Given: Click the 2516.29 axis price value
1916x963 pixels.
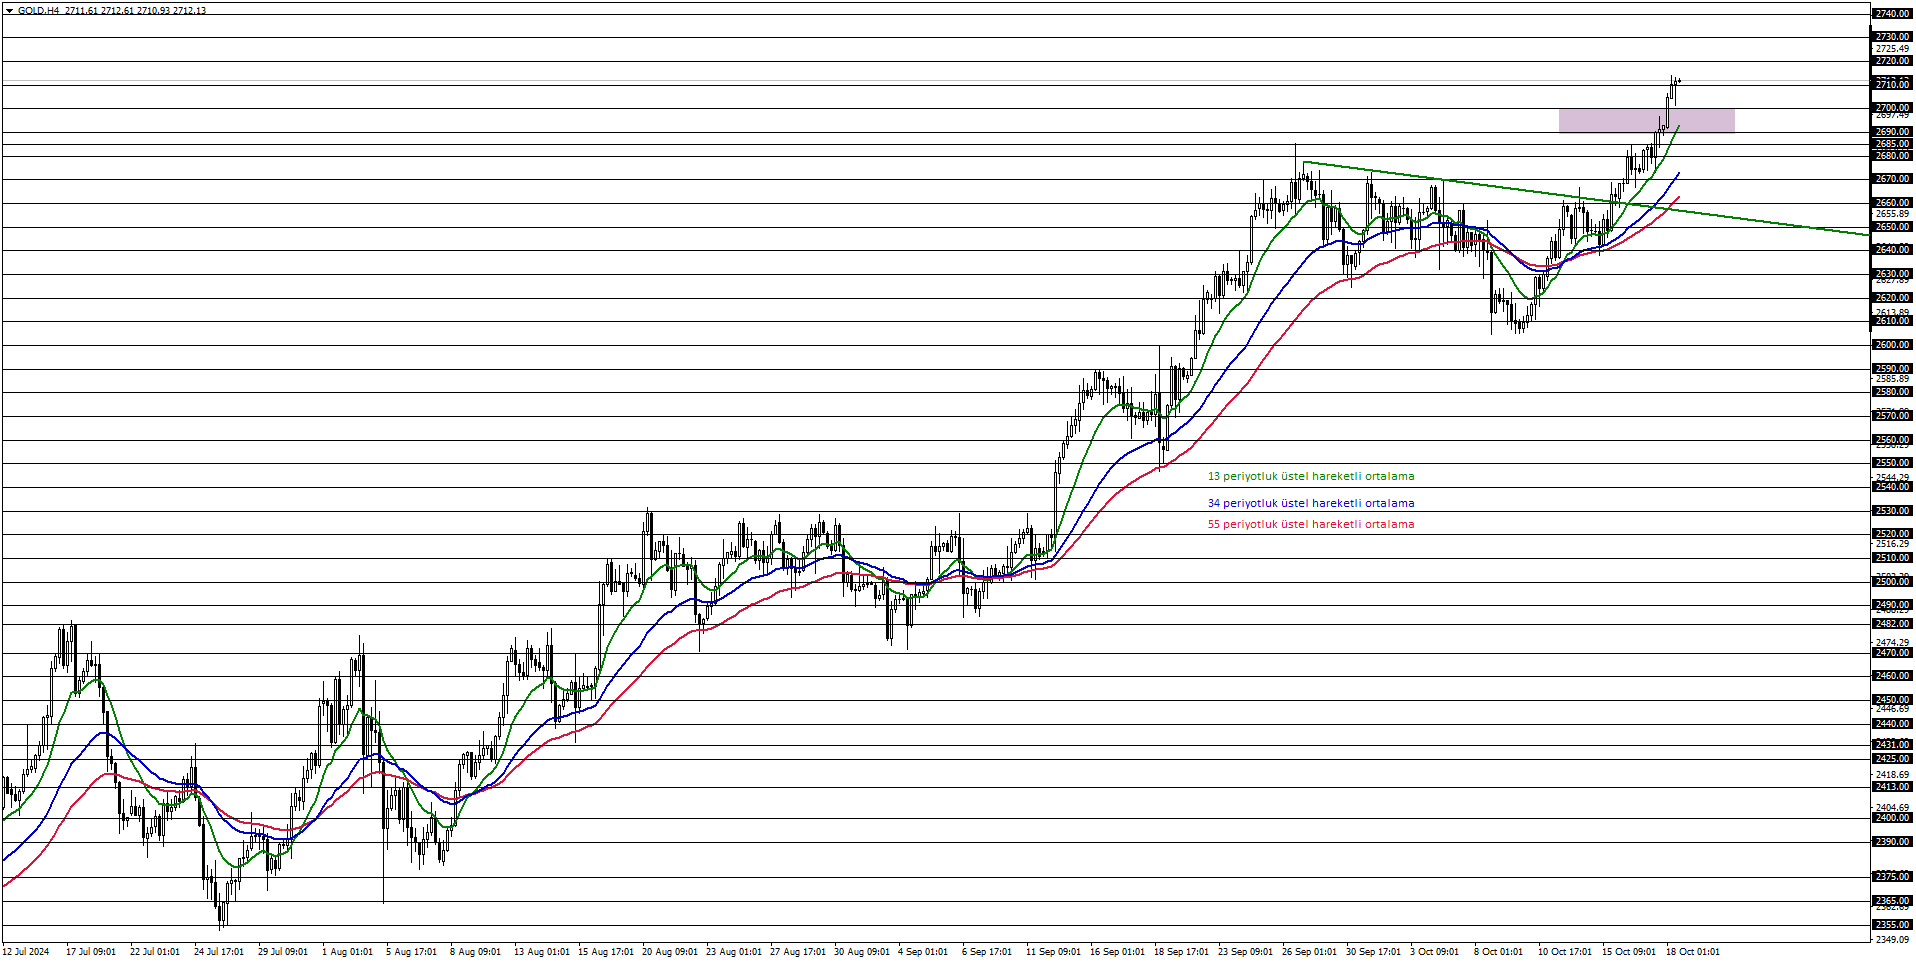Looking at the screenshot, I should tap(1892, 544).
